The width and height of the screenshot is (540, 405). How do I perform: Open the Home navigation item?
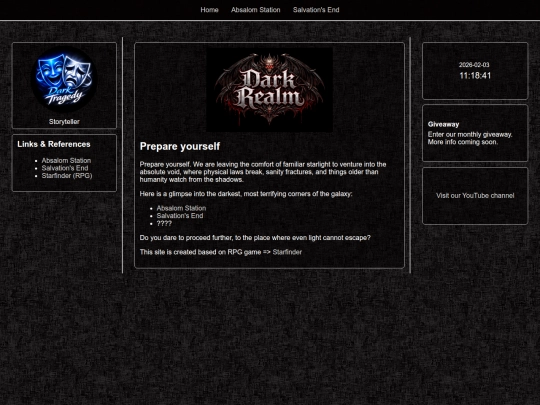coord(209,10)
